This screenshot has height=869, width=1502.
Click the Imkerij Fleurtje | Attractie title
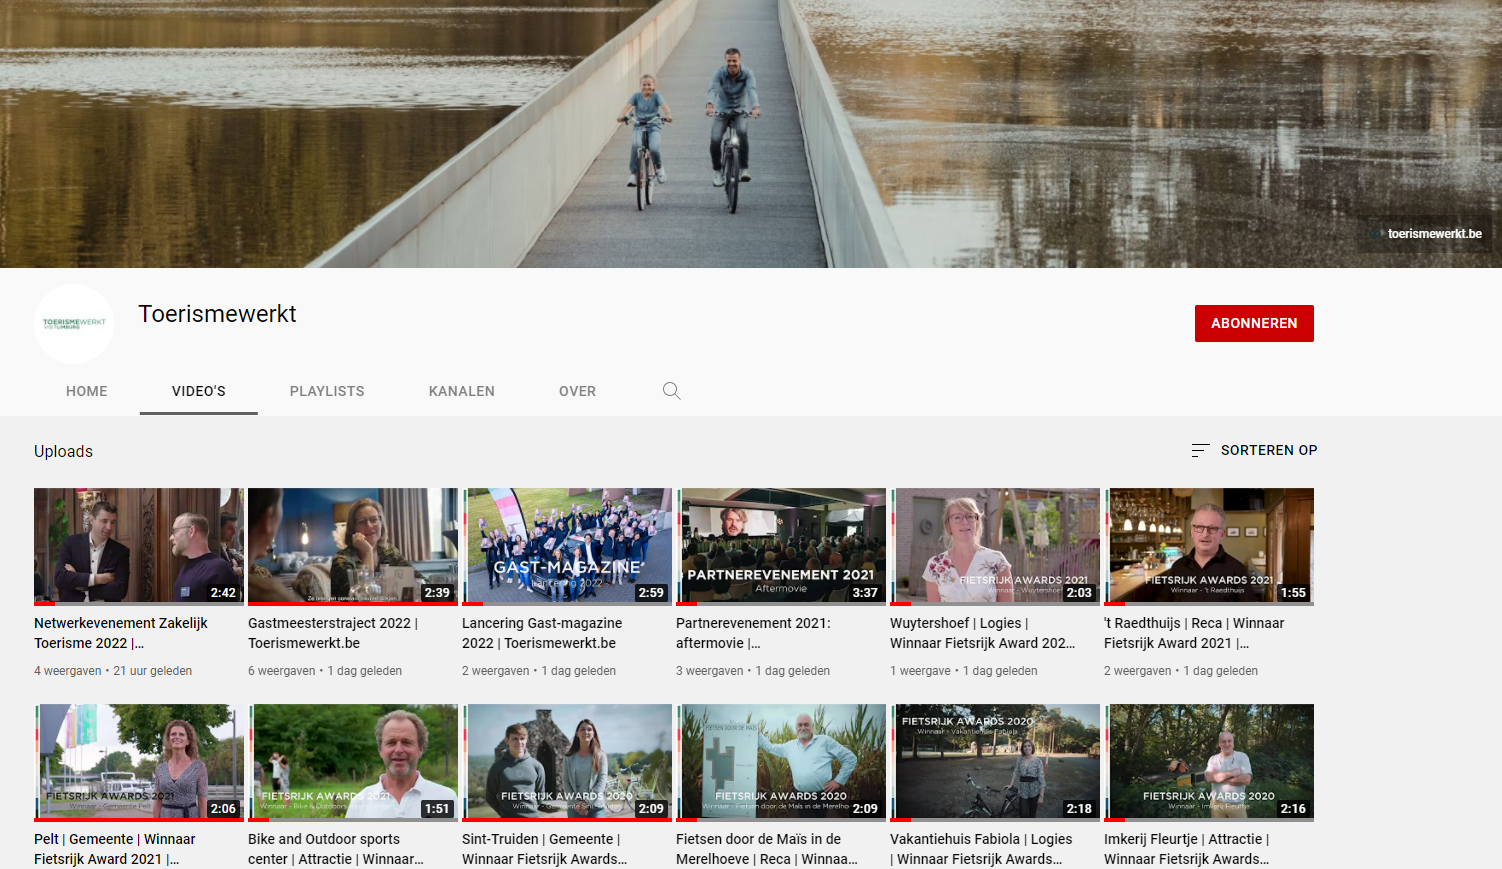tap(1187, 849)
